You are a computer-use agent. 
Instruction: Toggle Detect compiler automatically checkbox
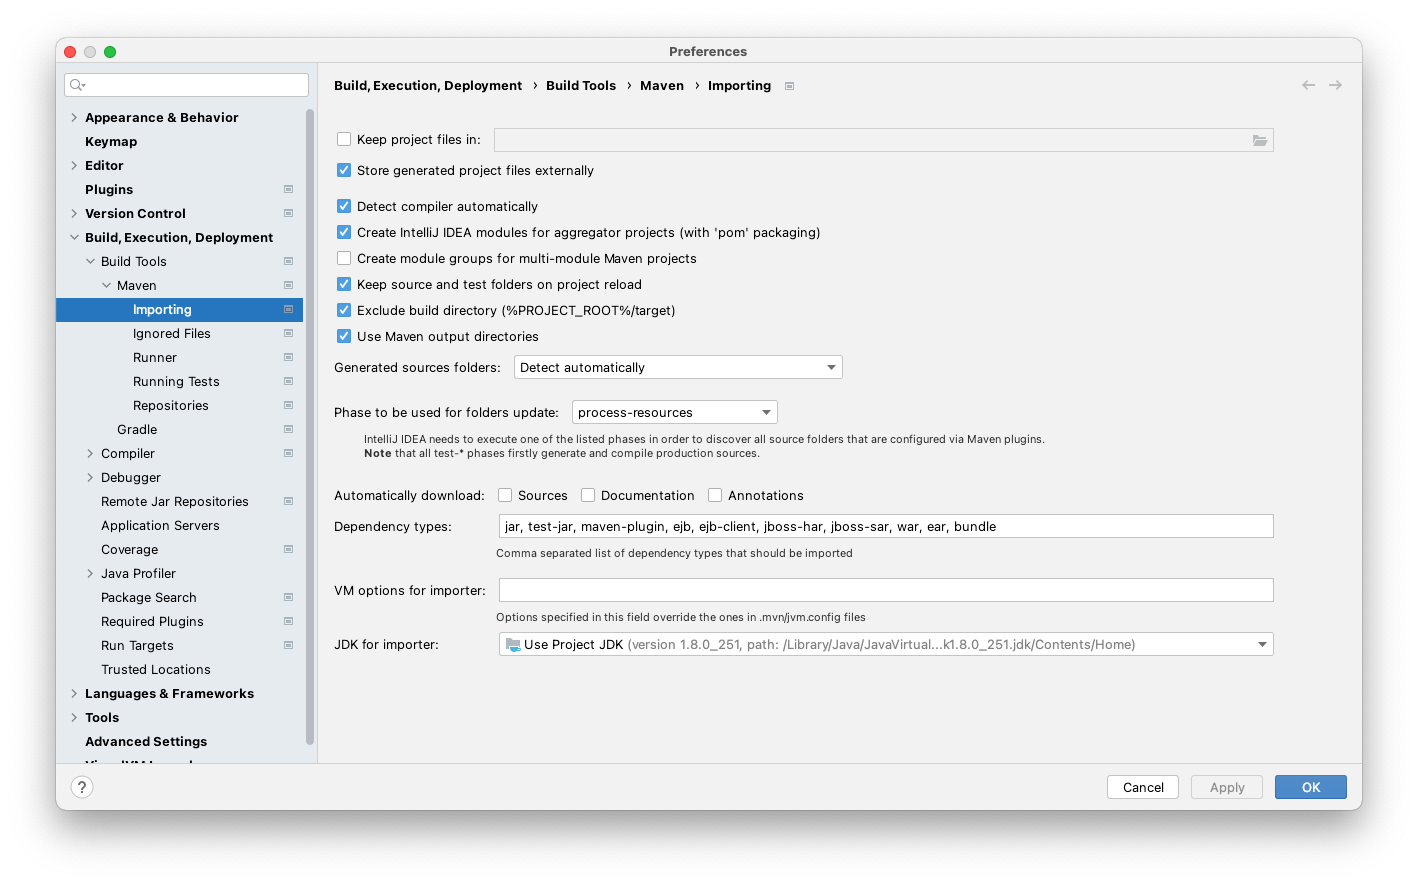pyautogui.click(x=344, y=206)
